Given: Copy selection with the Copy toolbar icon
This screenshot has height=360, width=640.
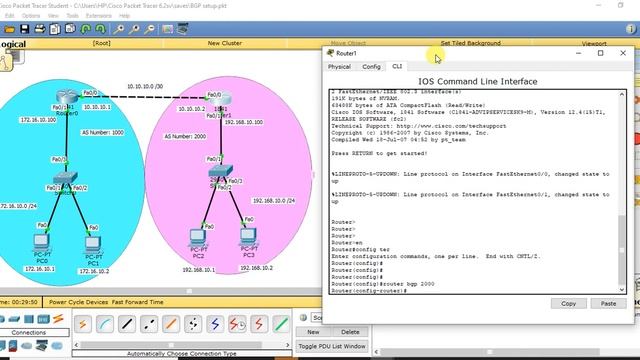Looking at the screenshot, I should [55, 29].
